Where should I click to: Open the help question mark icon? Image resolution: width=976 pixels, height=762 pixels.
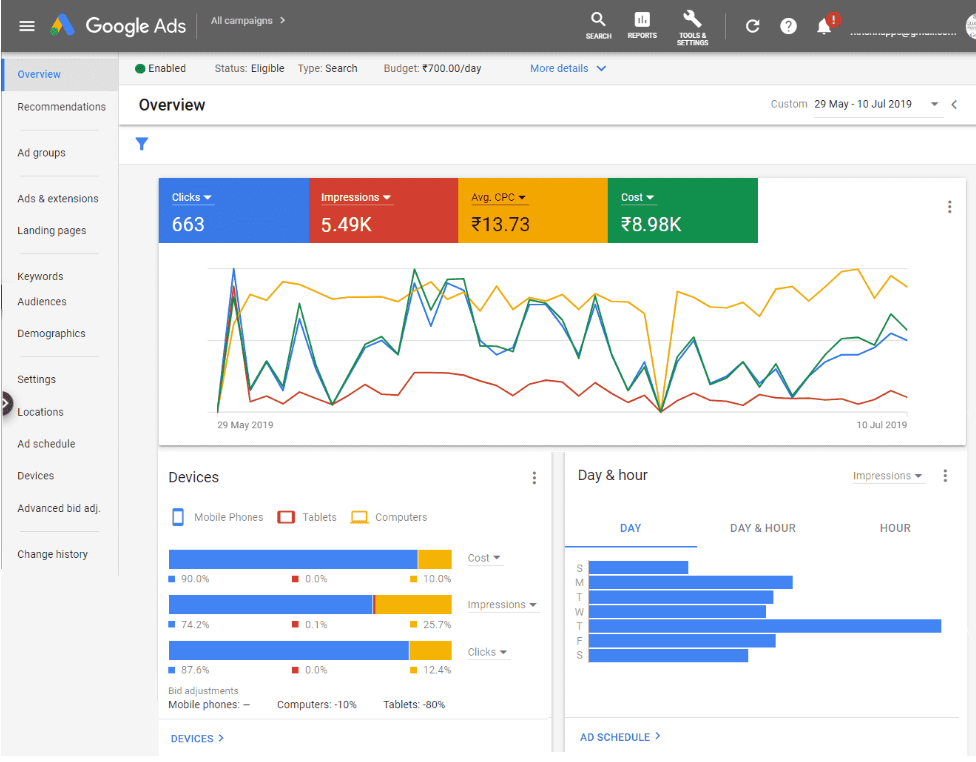pyautogui.click(x=788, y=26)
